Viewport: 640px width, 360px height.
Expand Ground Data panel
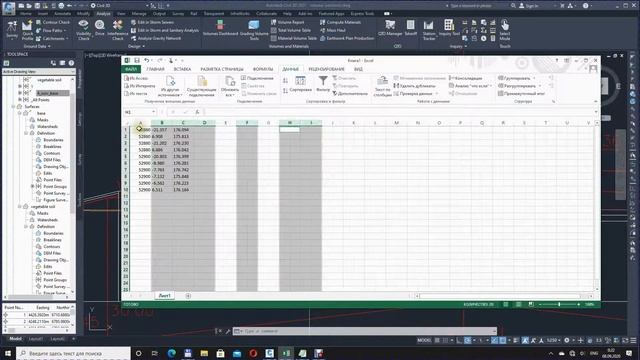point(37,47)
